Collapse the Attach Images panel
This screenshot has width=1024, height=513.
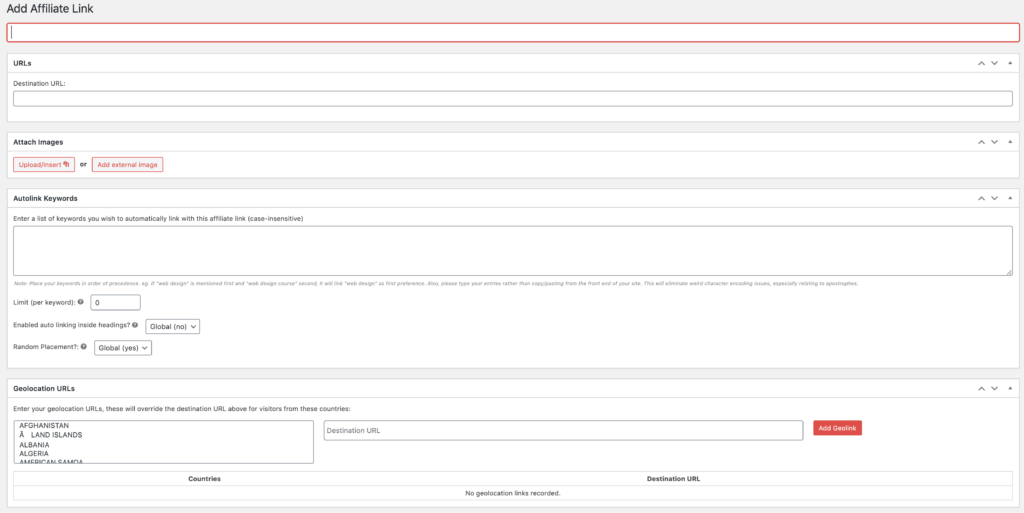[x=1010, y=142]
